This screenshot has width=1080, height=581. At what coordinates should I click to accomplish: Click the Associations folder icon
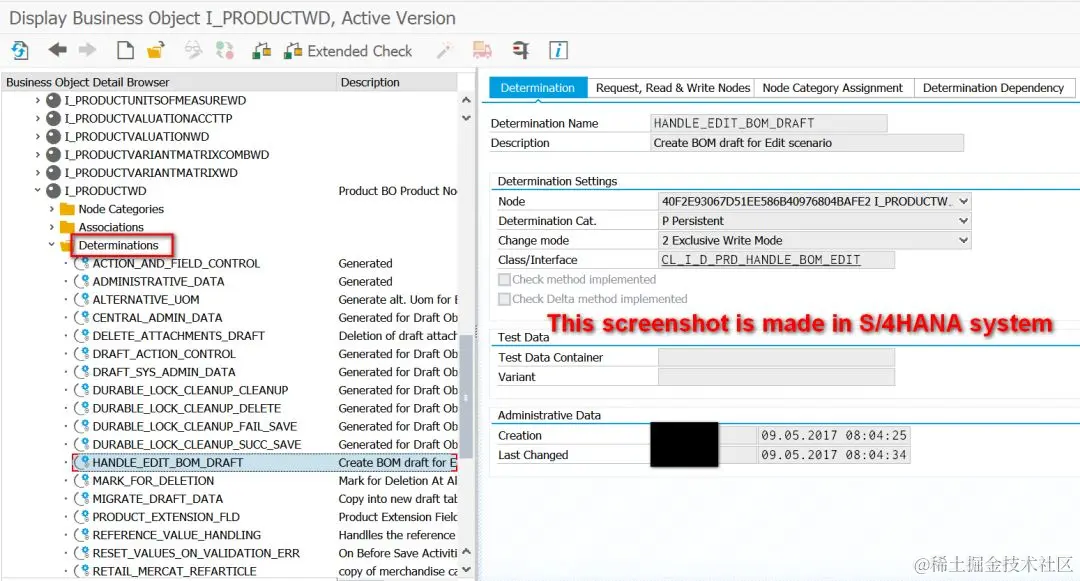(67, 227)
